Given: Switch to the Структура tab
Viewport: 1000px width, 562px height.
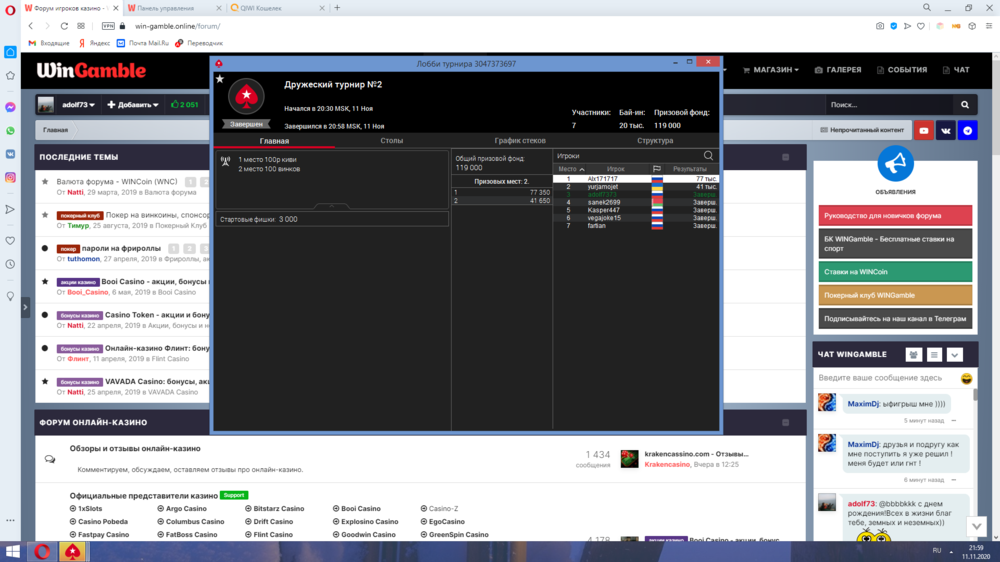Looking at the screenshot, I should pos(654,141).
